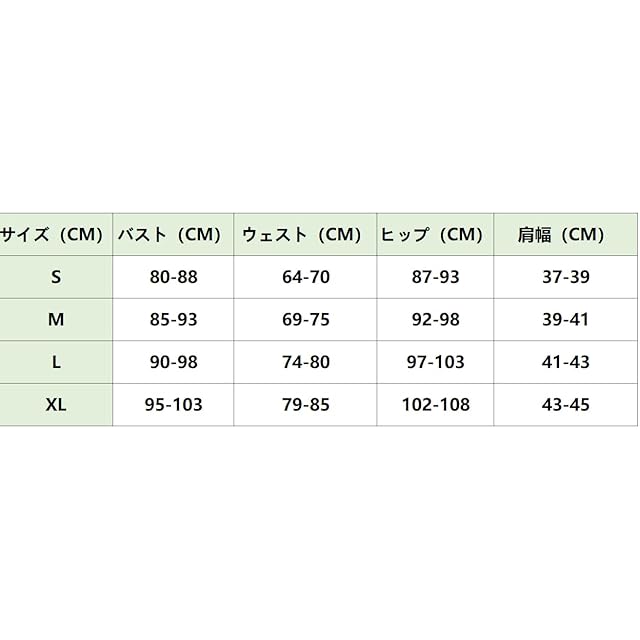
Task: Click the M size row label
Action: [56, 320]
